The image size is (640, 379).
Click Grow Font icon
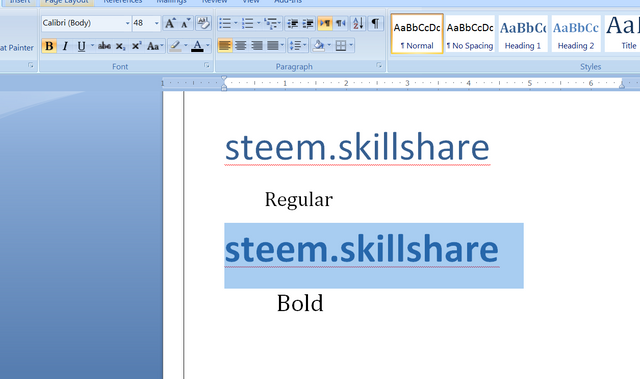pos(170,23)
